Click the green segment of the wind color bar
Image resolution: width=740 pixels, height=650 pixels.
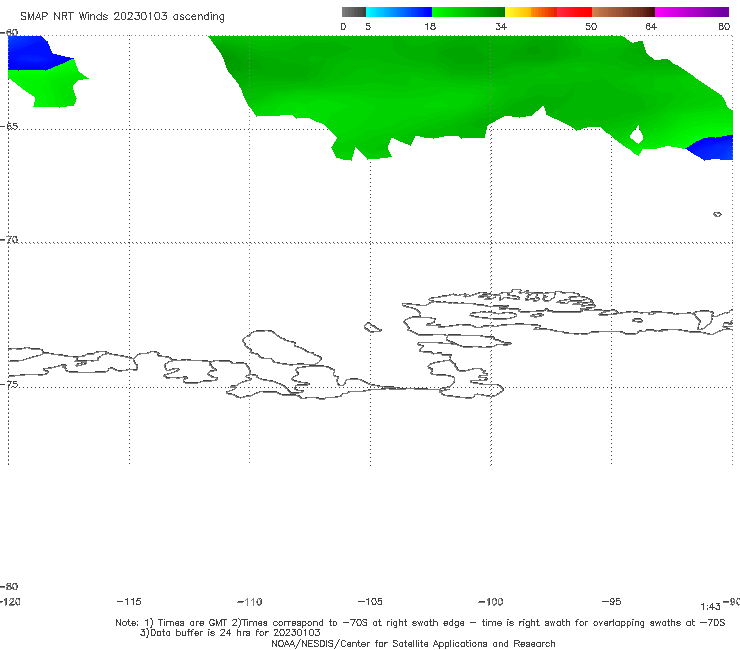coord(468,12)
